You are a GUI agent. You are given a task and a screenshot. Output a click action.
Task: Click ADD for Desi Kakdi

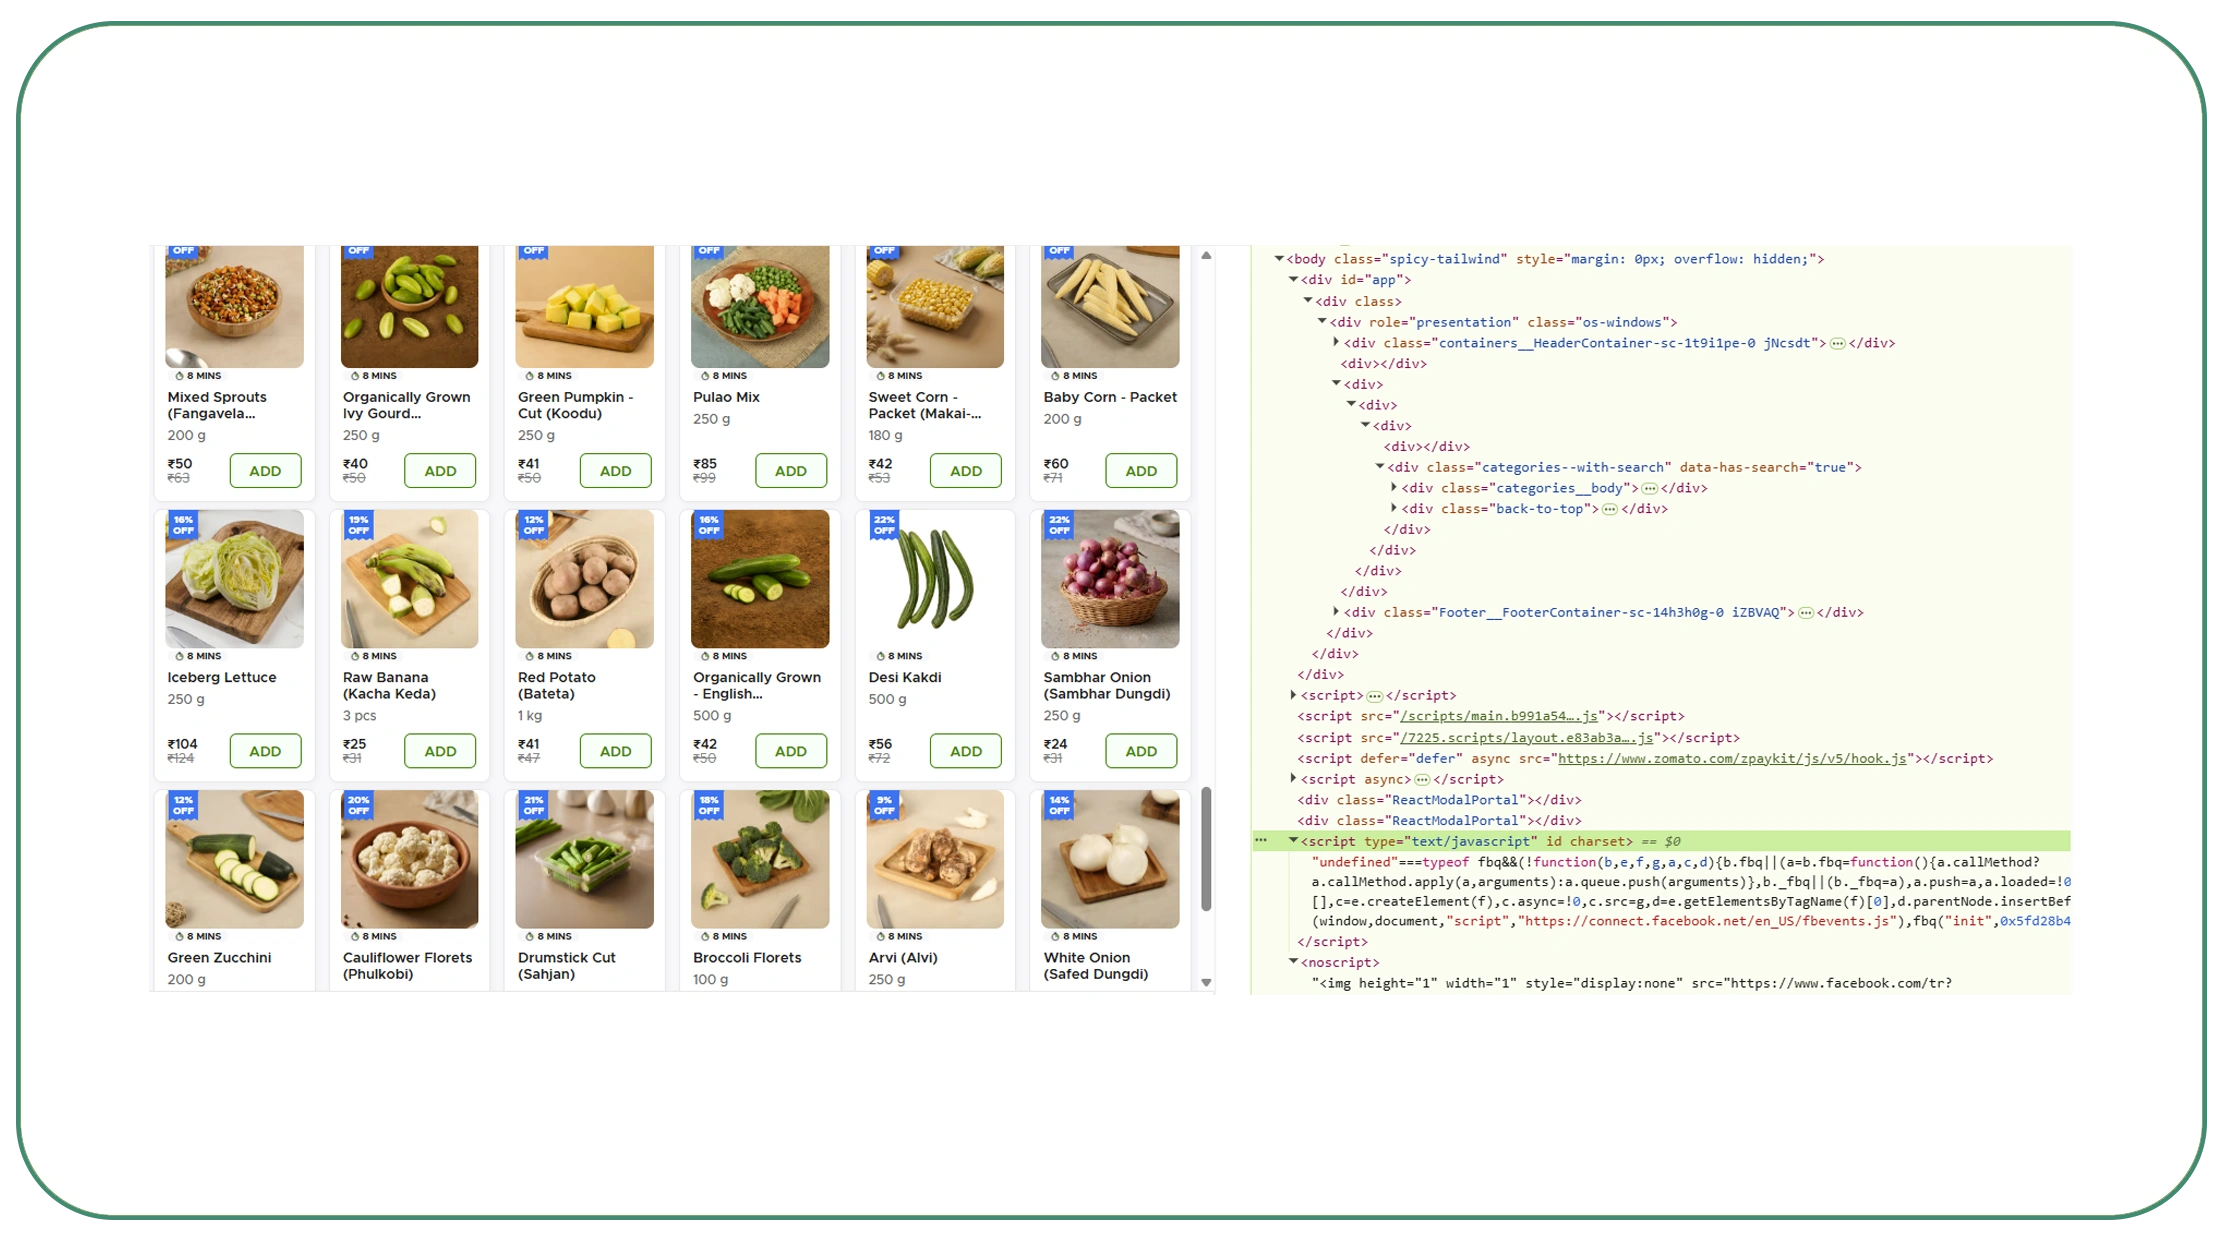(966, 751)
